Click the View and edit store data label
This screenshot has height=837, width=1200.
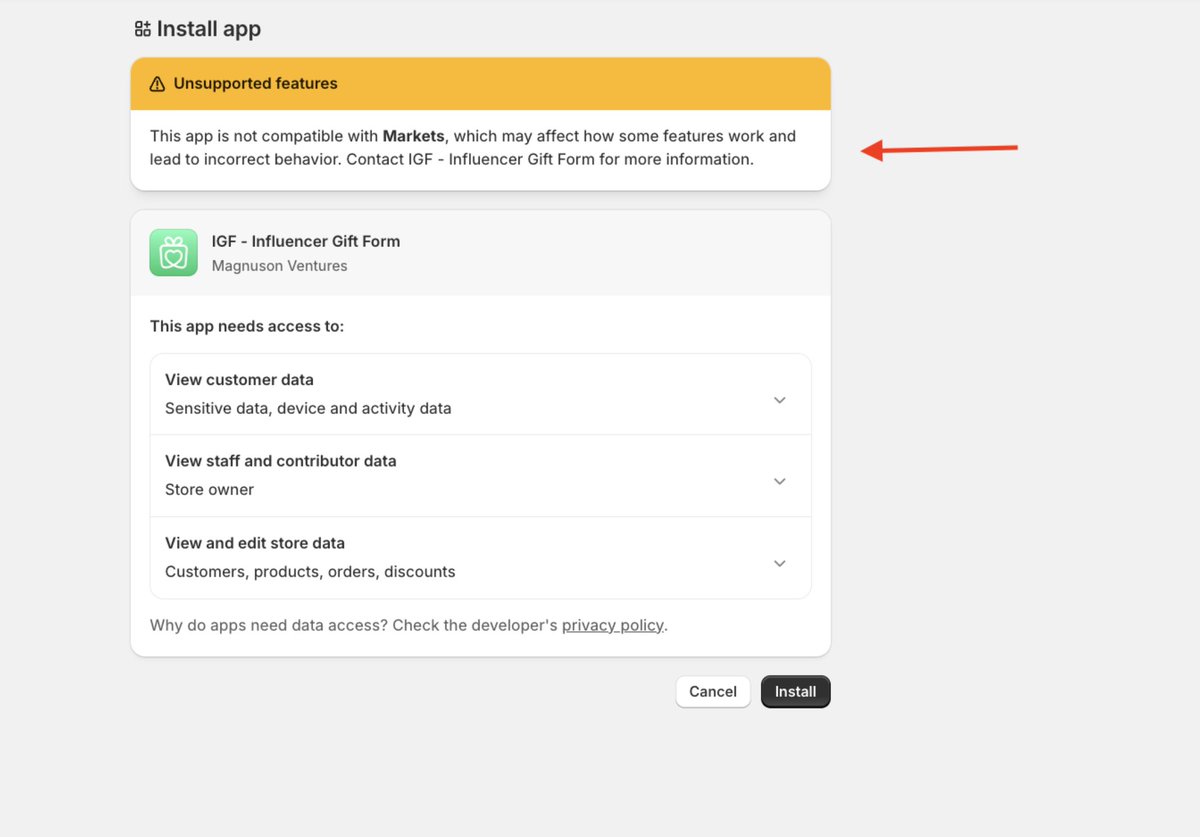pos(255,543)
